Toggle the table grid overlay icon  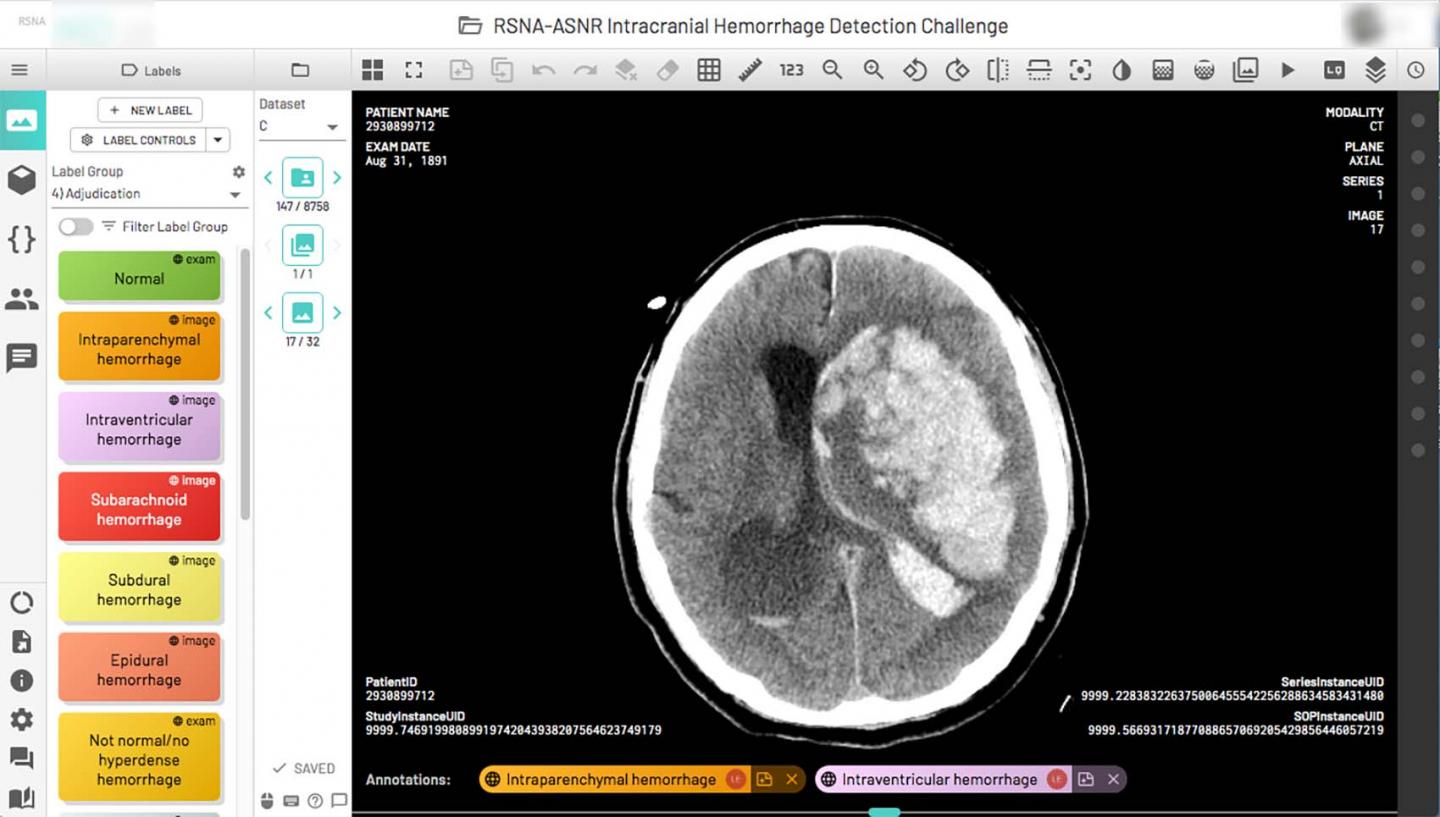[x=709, y=70]
